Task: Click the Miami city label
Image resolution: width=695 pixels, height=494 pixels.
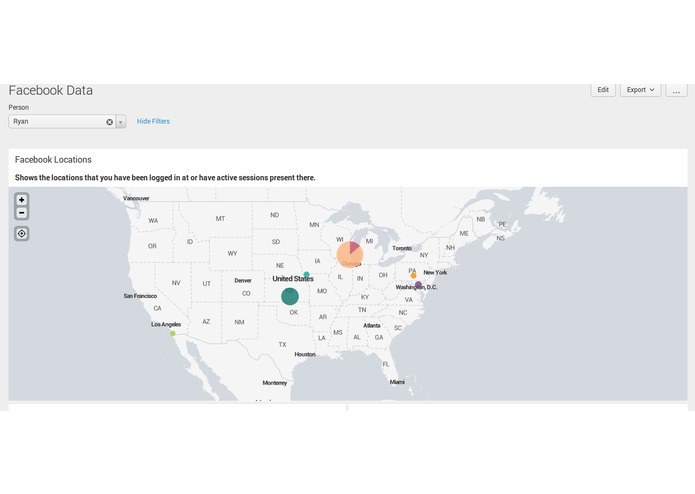Action: [x=397, y=382]
